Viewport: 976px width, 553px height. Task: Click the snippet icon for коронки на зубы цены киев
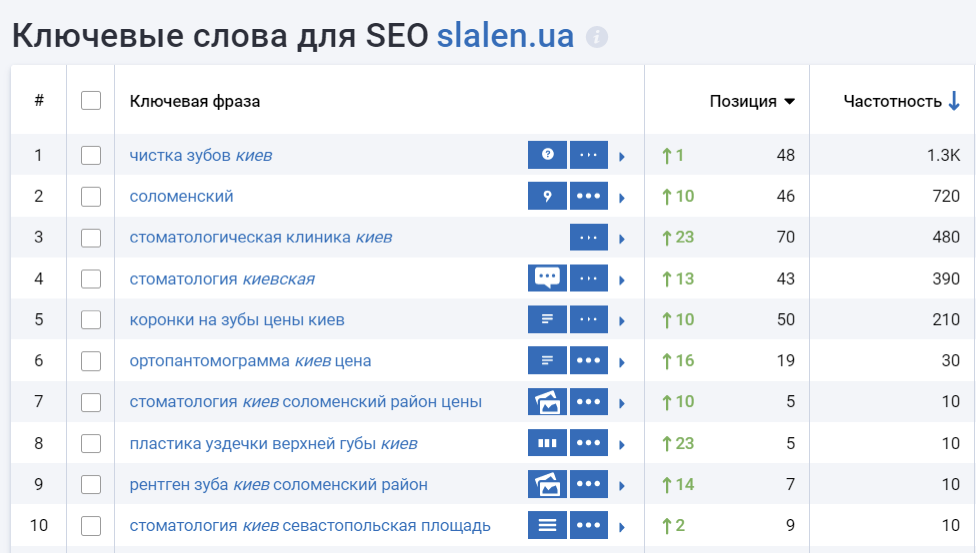point(547,319)
